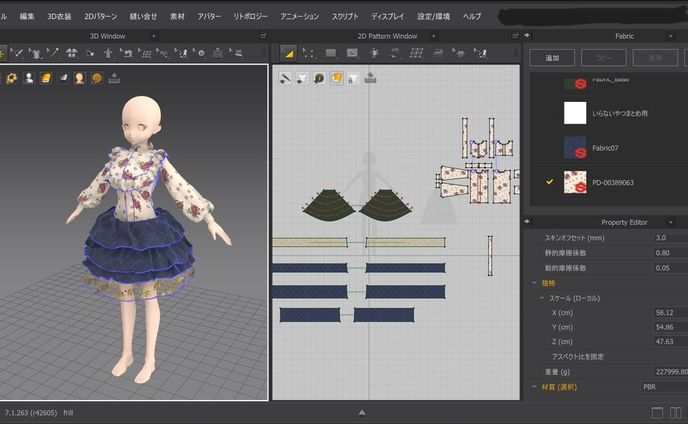The image size is (688, 424).
Task: Undock the 3D Window with its pop-out button
Action: (x=263, y=36)
